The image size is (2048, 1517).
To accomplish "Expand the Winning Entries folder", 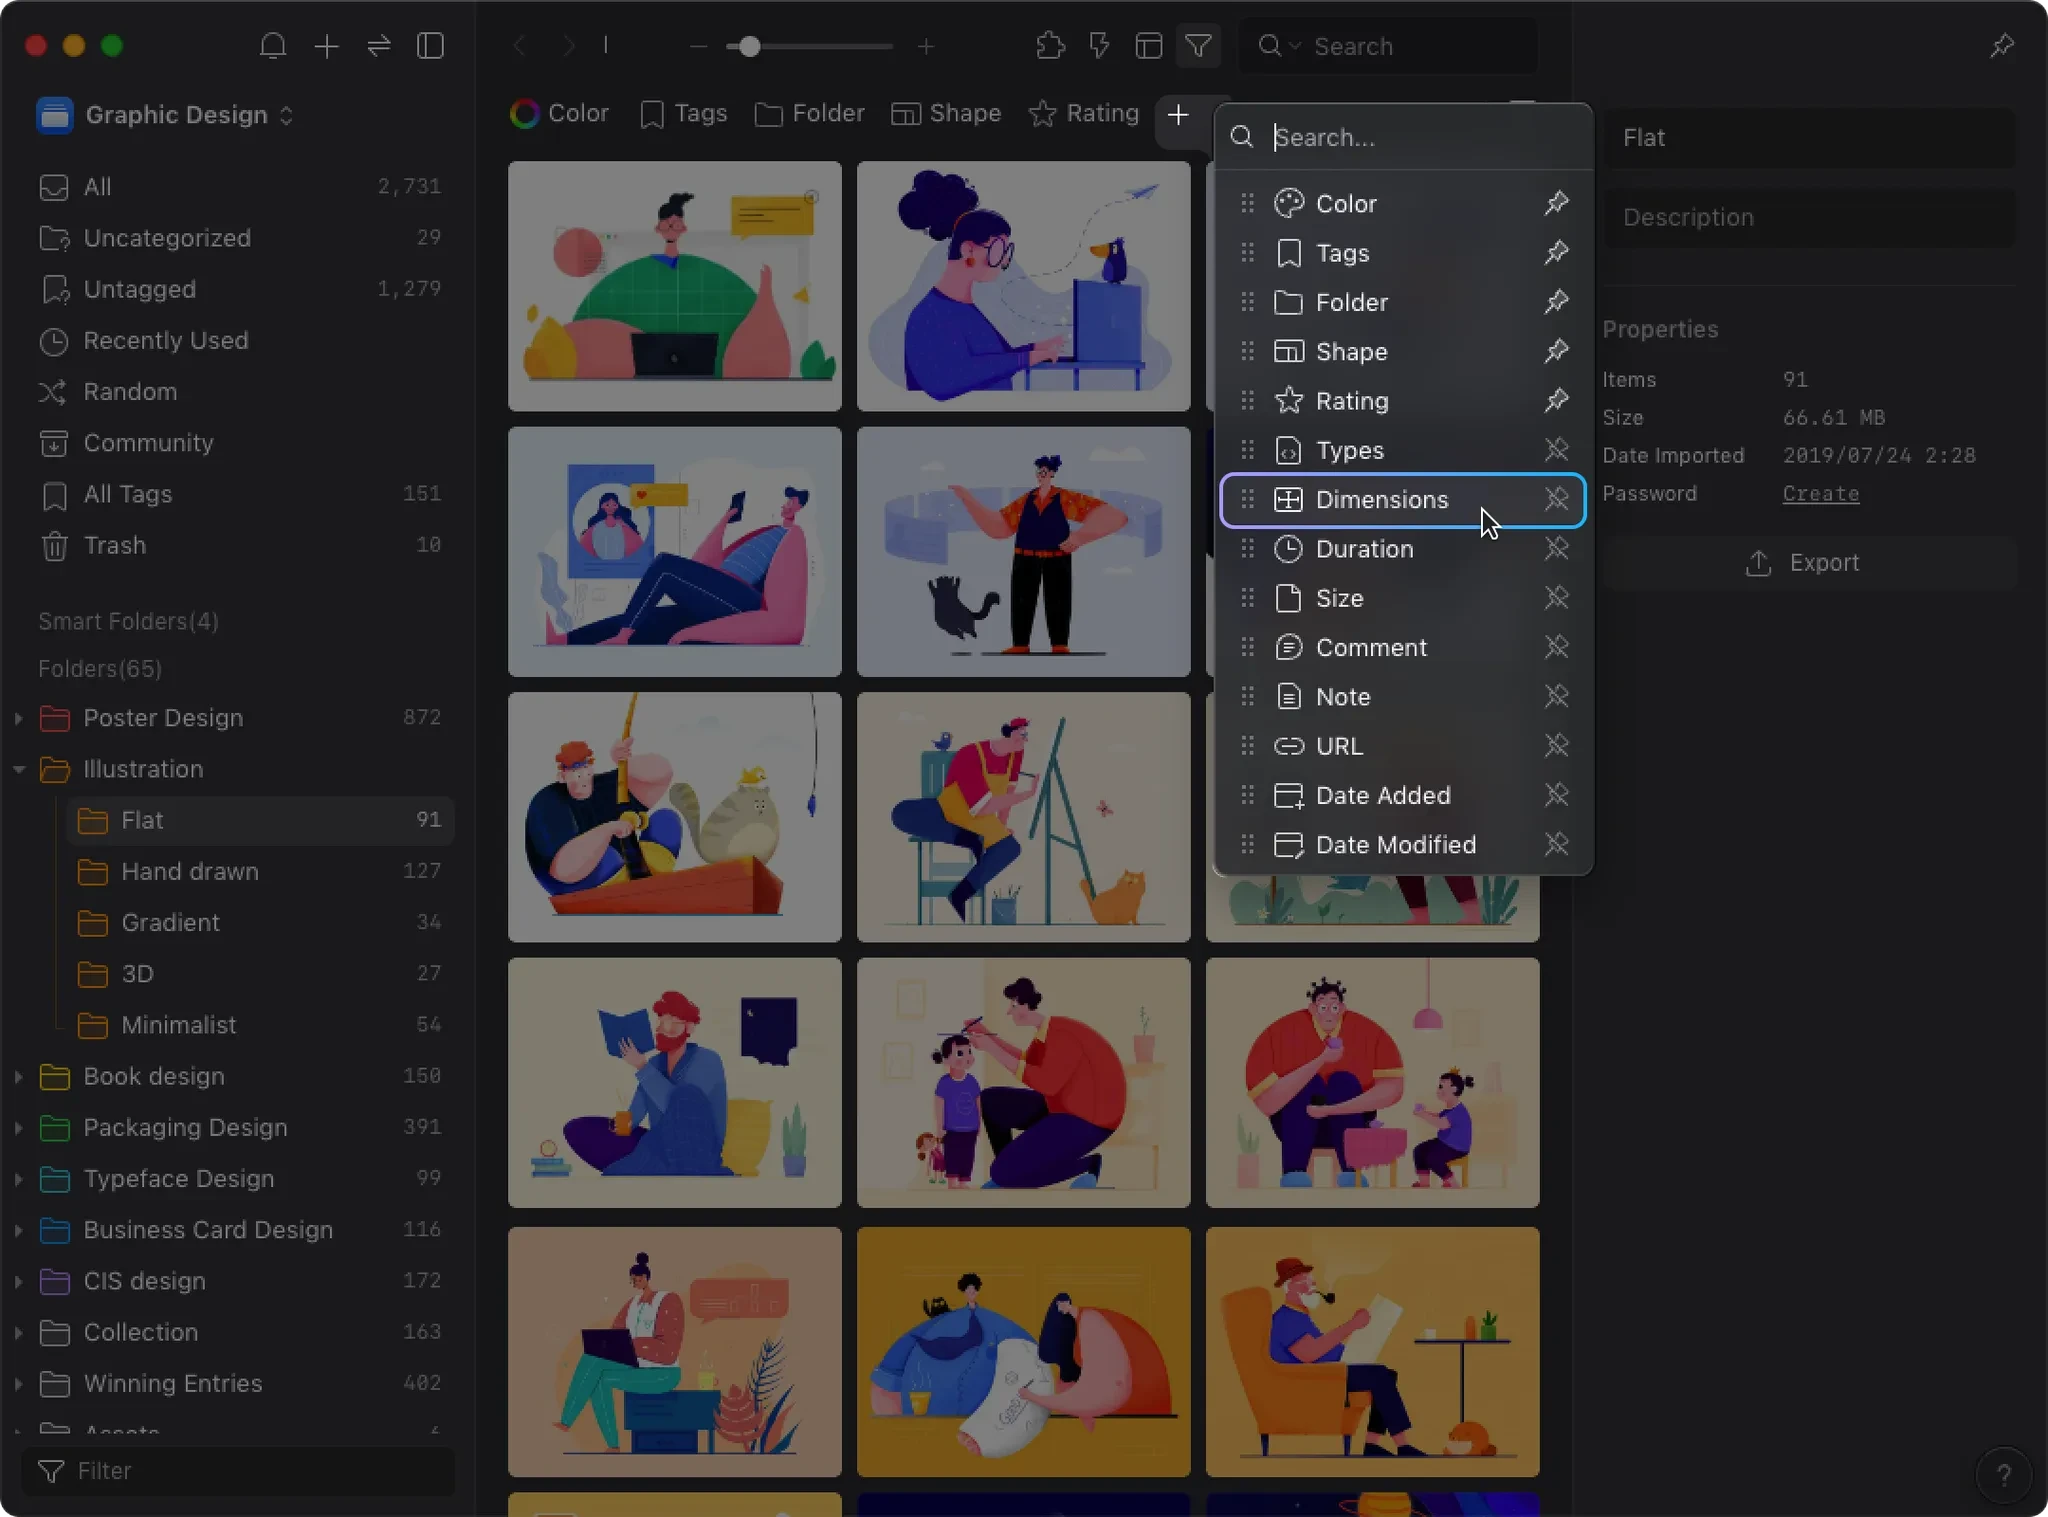I will (x=18, y=1383).
